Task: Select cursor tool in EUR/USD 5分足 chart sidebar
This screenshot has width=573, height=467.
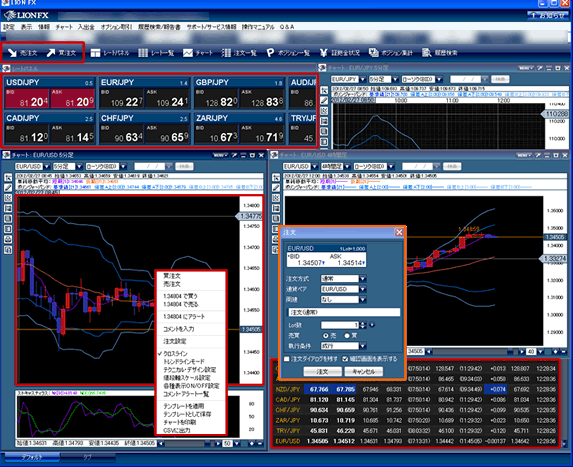Action: click(8, 178)
